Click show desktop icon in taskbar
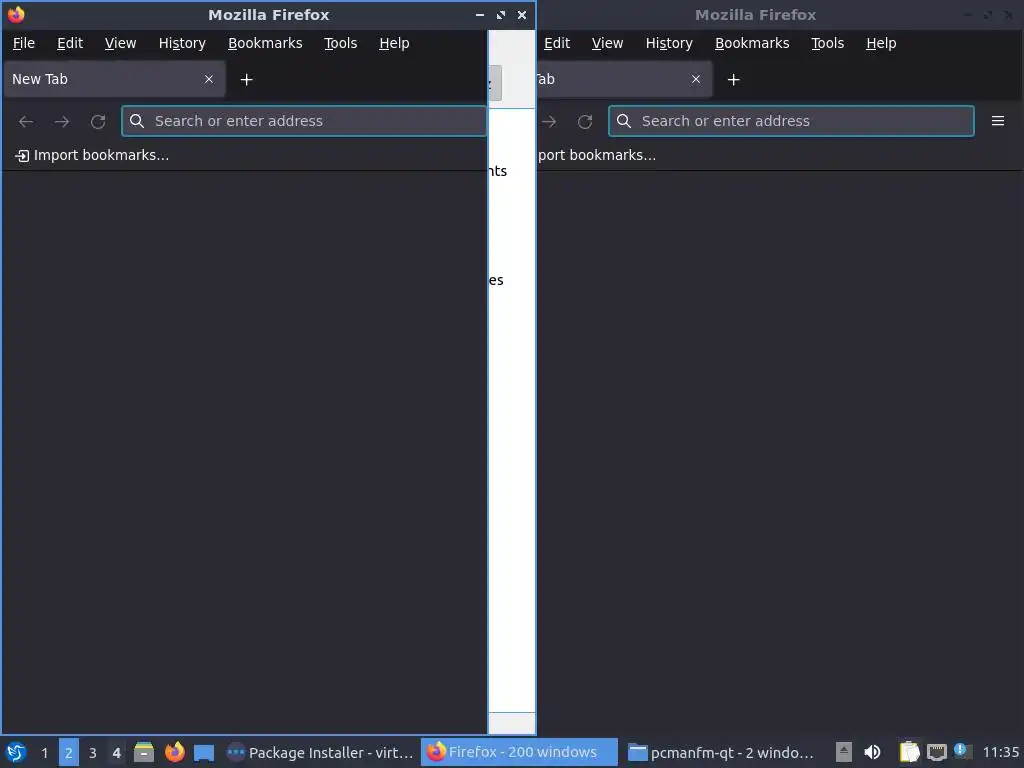The image size is (1024, 768). (204, 752)
